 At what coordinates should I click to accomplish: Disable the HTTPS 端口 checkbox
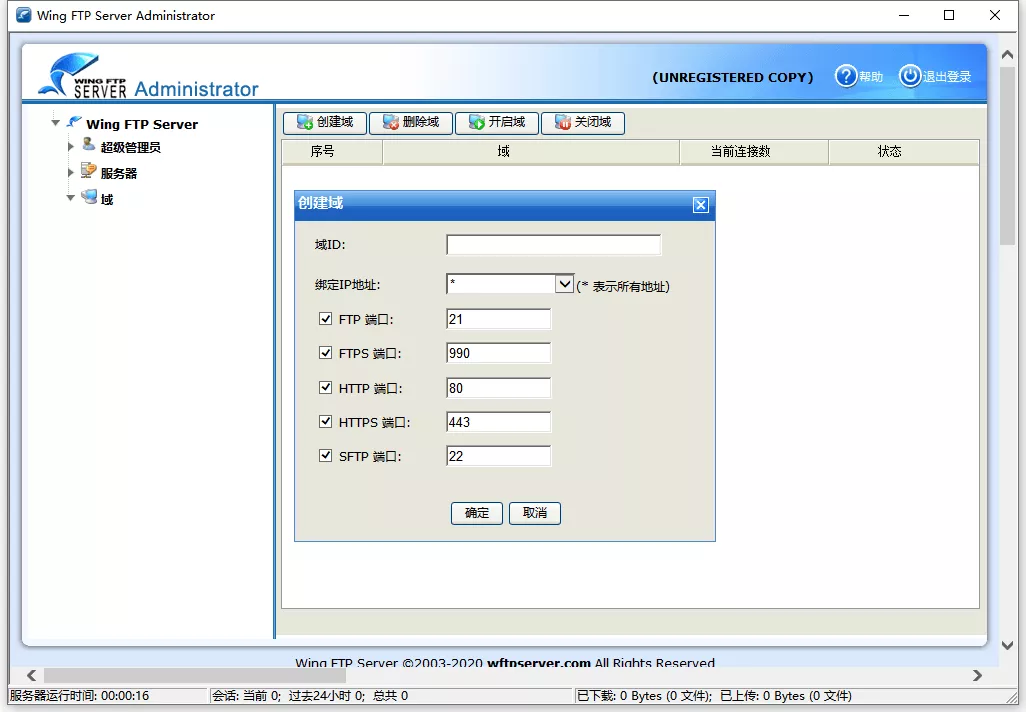pos(325,421)
